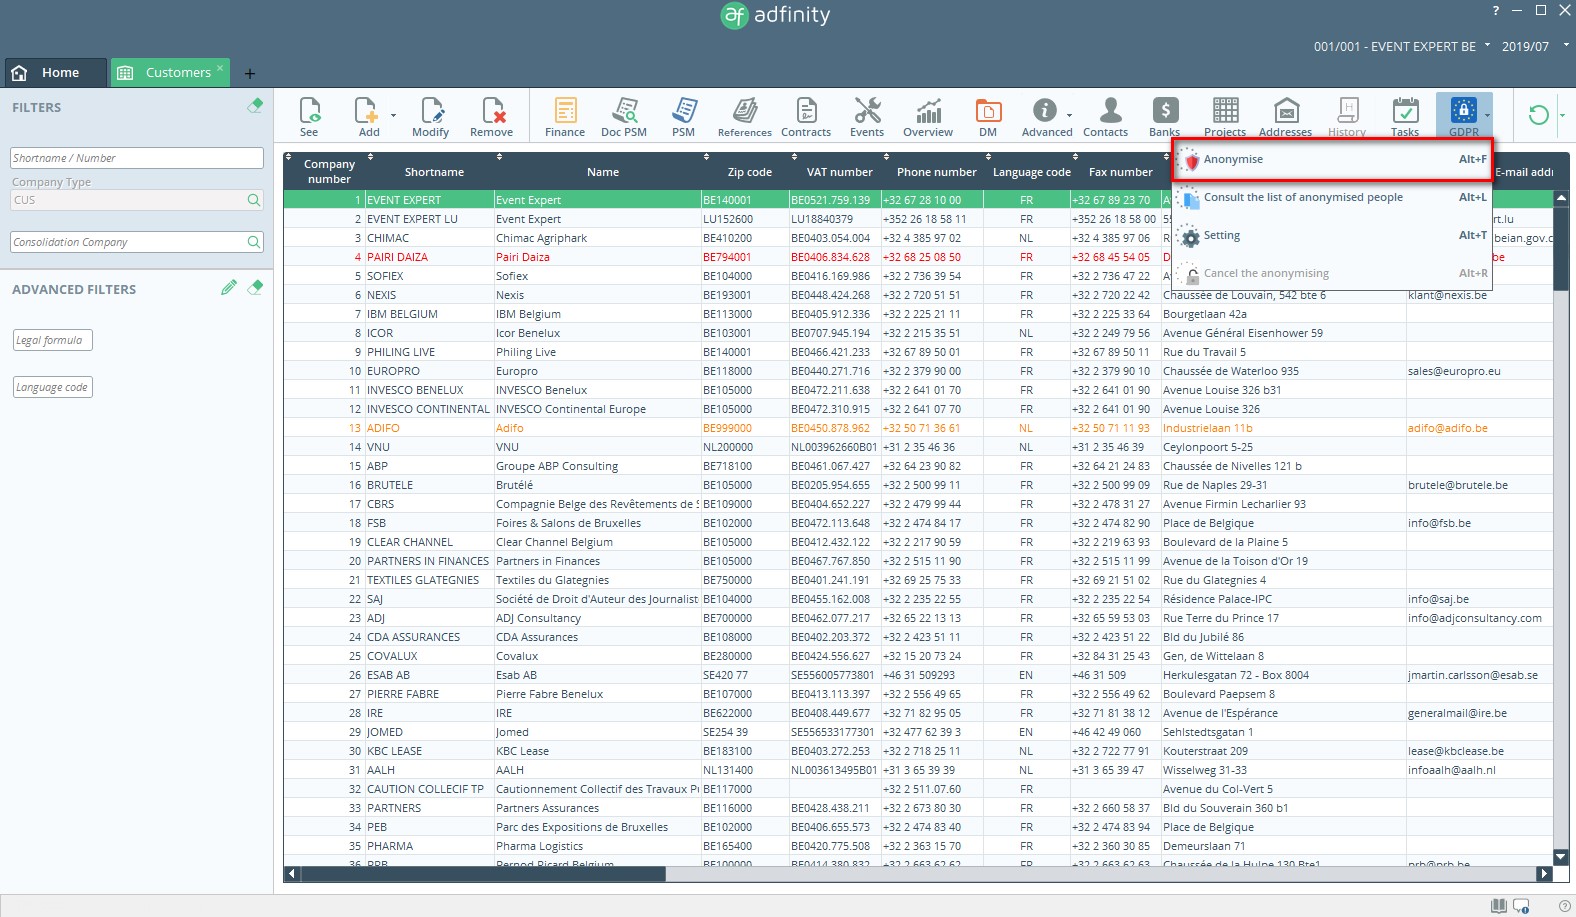
Task: Click the Legal formula filter button
Action: (x=53, y=340)
